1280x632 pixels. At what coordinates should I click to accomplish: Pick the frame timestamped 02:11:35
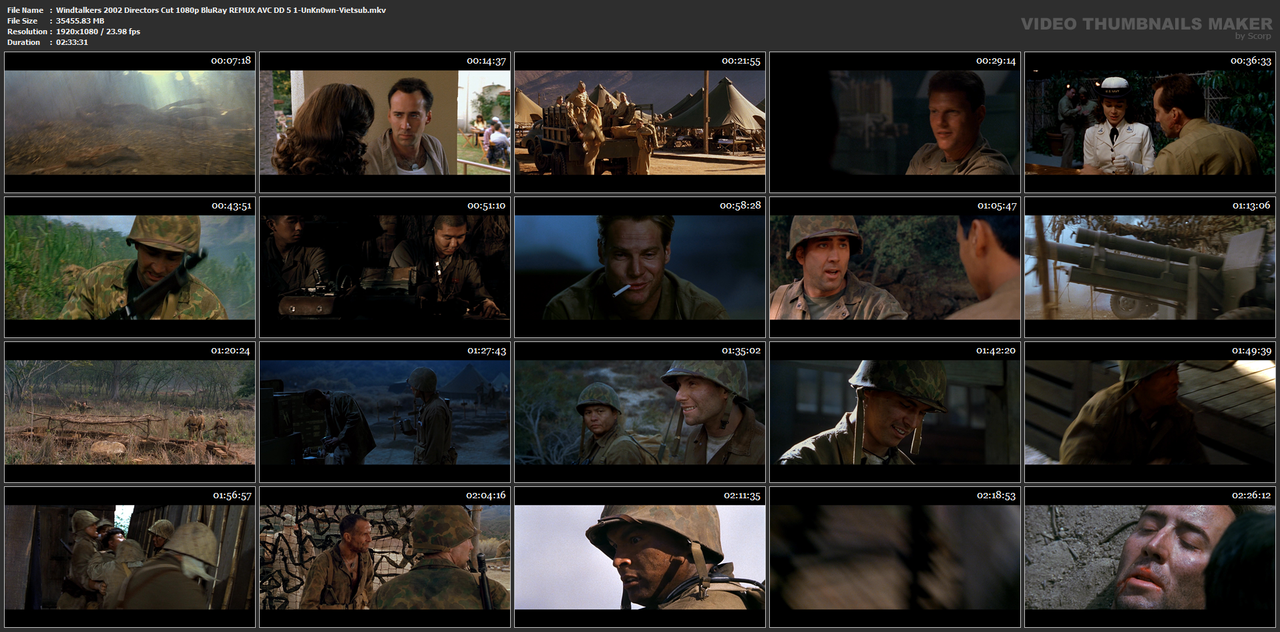coord(640,557)
